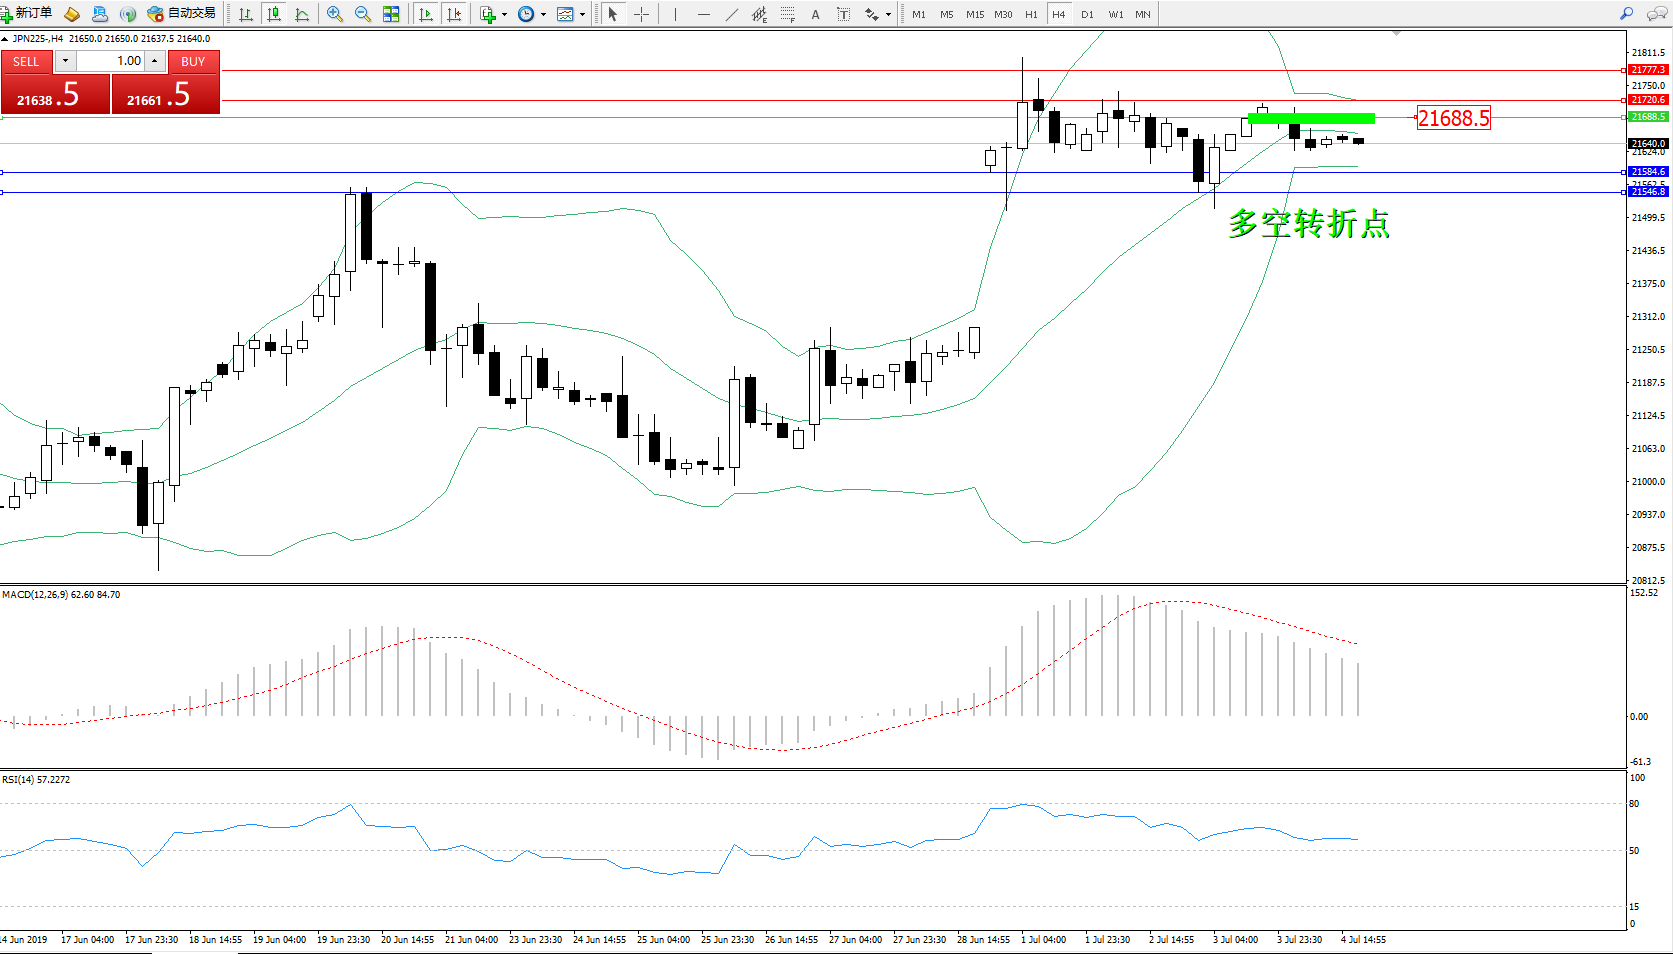This screenshot has height=954, width=1673.
Task: Open the tile windows layout icon
Action: [391, 14]
